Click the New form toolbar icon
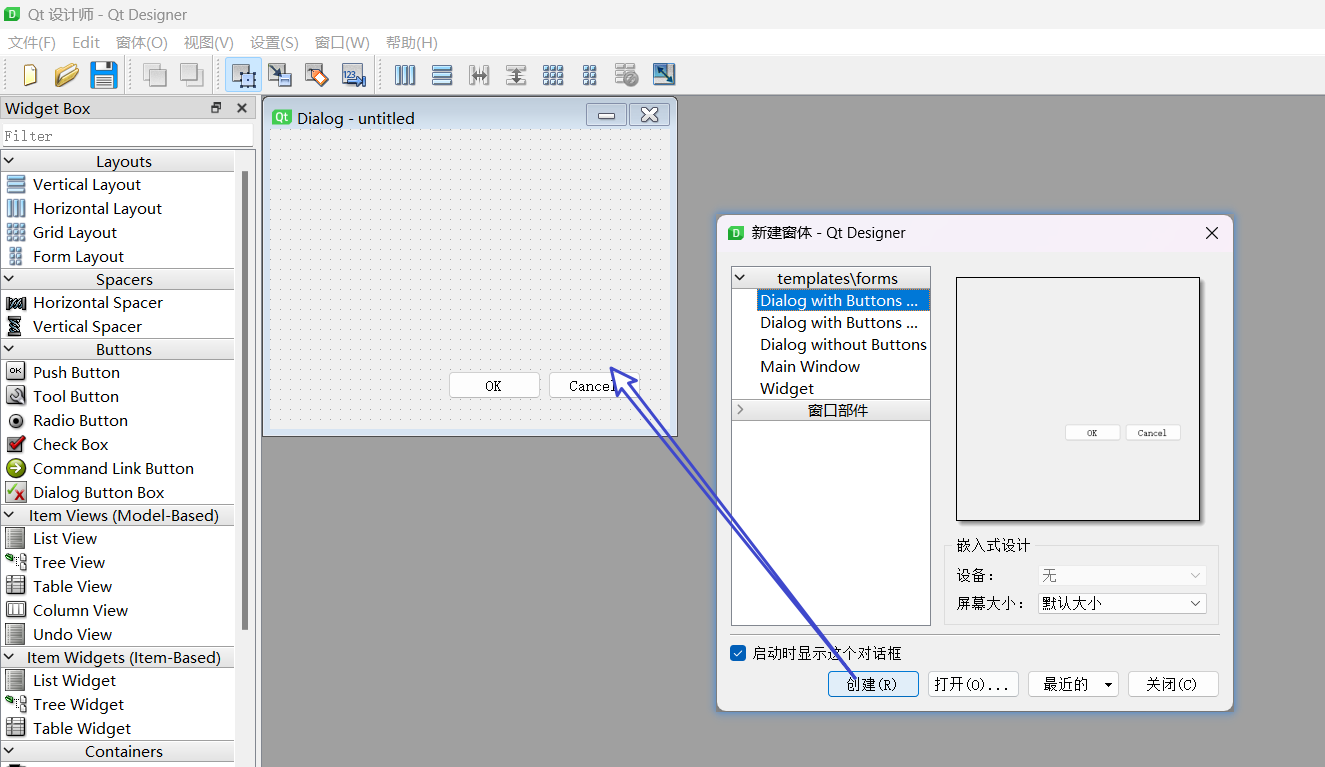 tap(30, 75)
